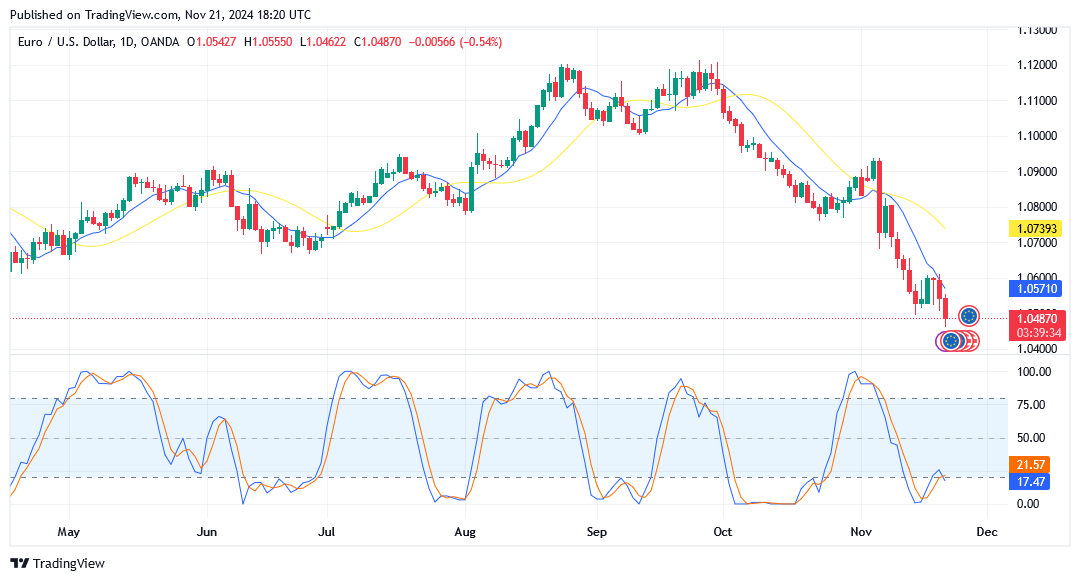Click the Nov label on the time axis
Image resolution: width=1080 pixels, height=581 pixels.
tap(861, 532)
